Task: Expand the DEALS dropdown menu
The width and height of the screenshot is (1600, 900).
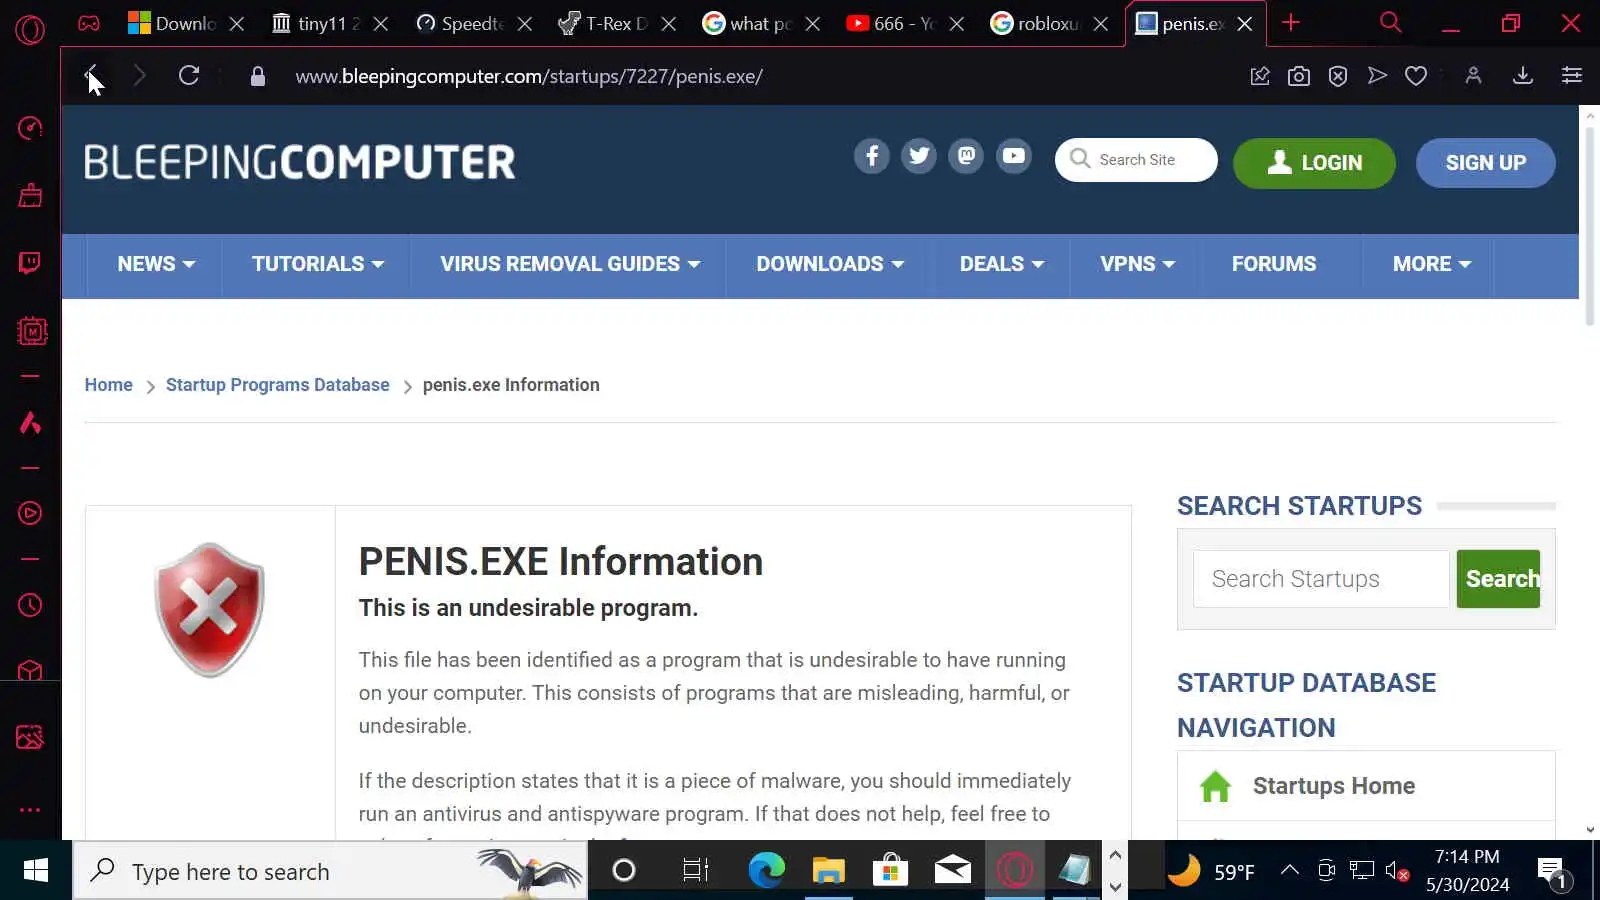Action: pyautogui.click(x=1002, y=264)
